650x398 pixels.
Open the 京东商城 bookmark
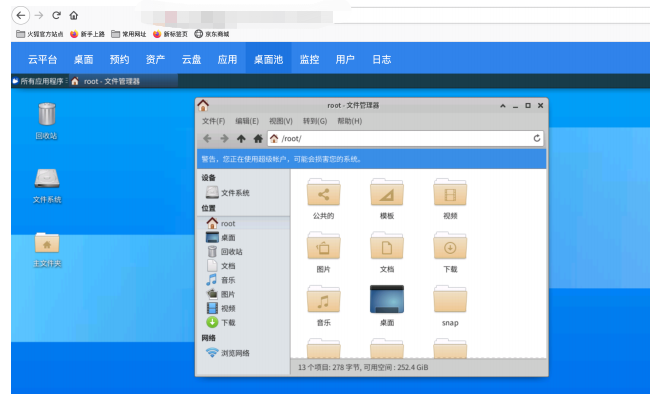(x=212, y=34)
